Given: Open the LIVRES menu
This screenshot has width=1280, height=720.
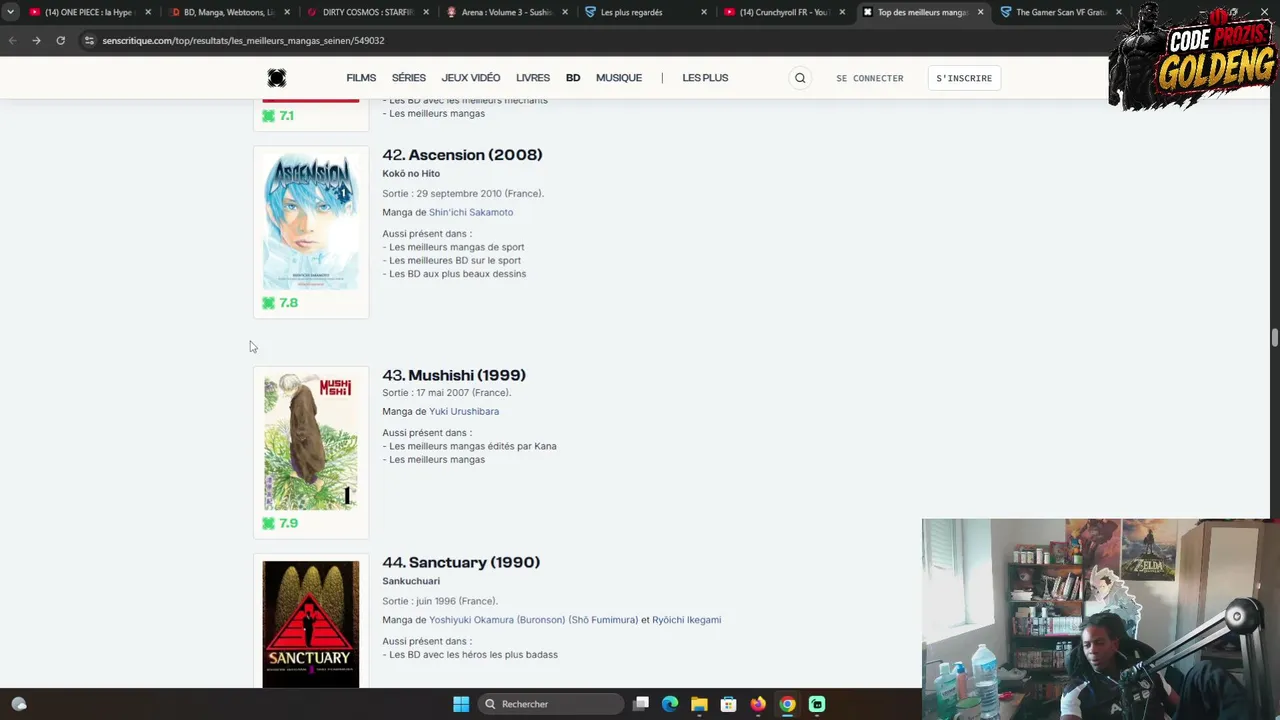Looking at the screenshot, I should point(533,78).
